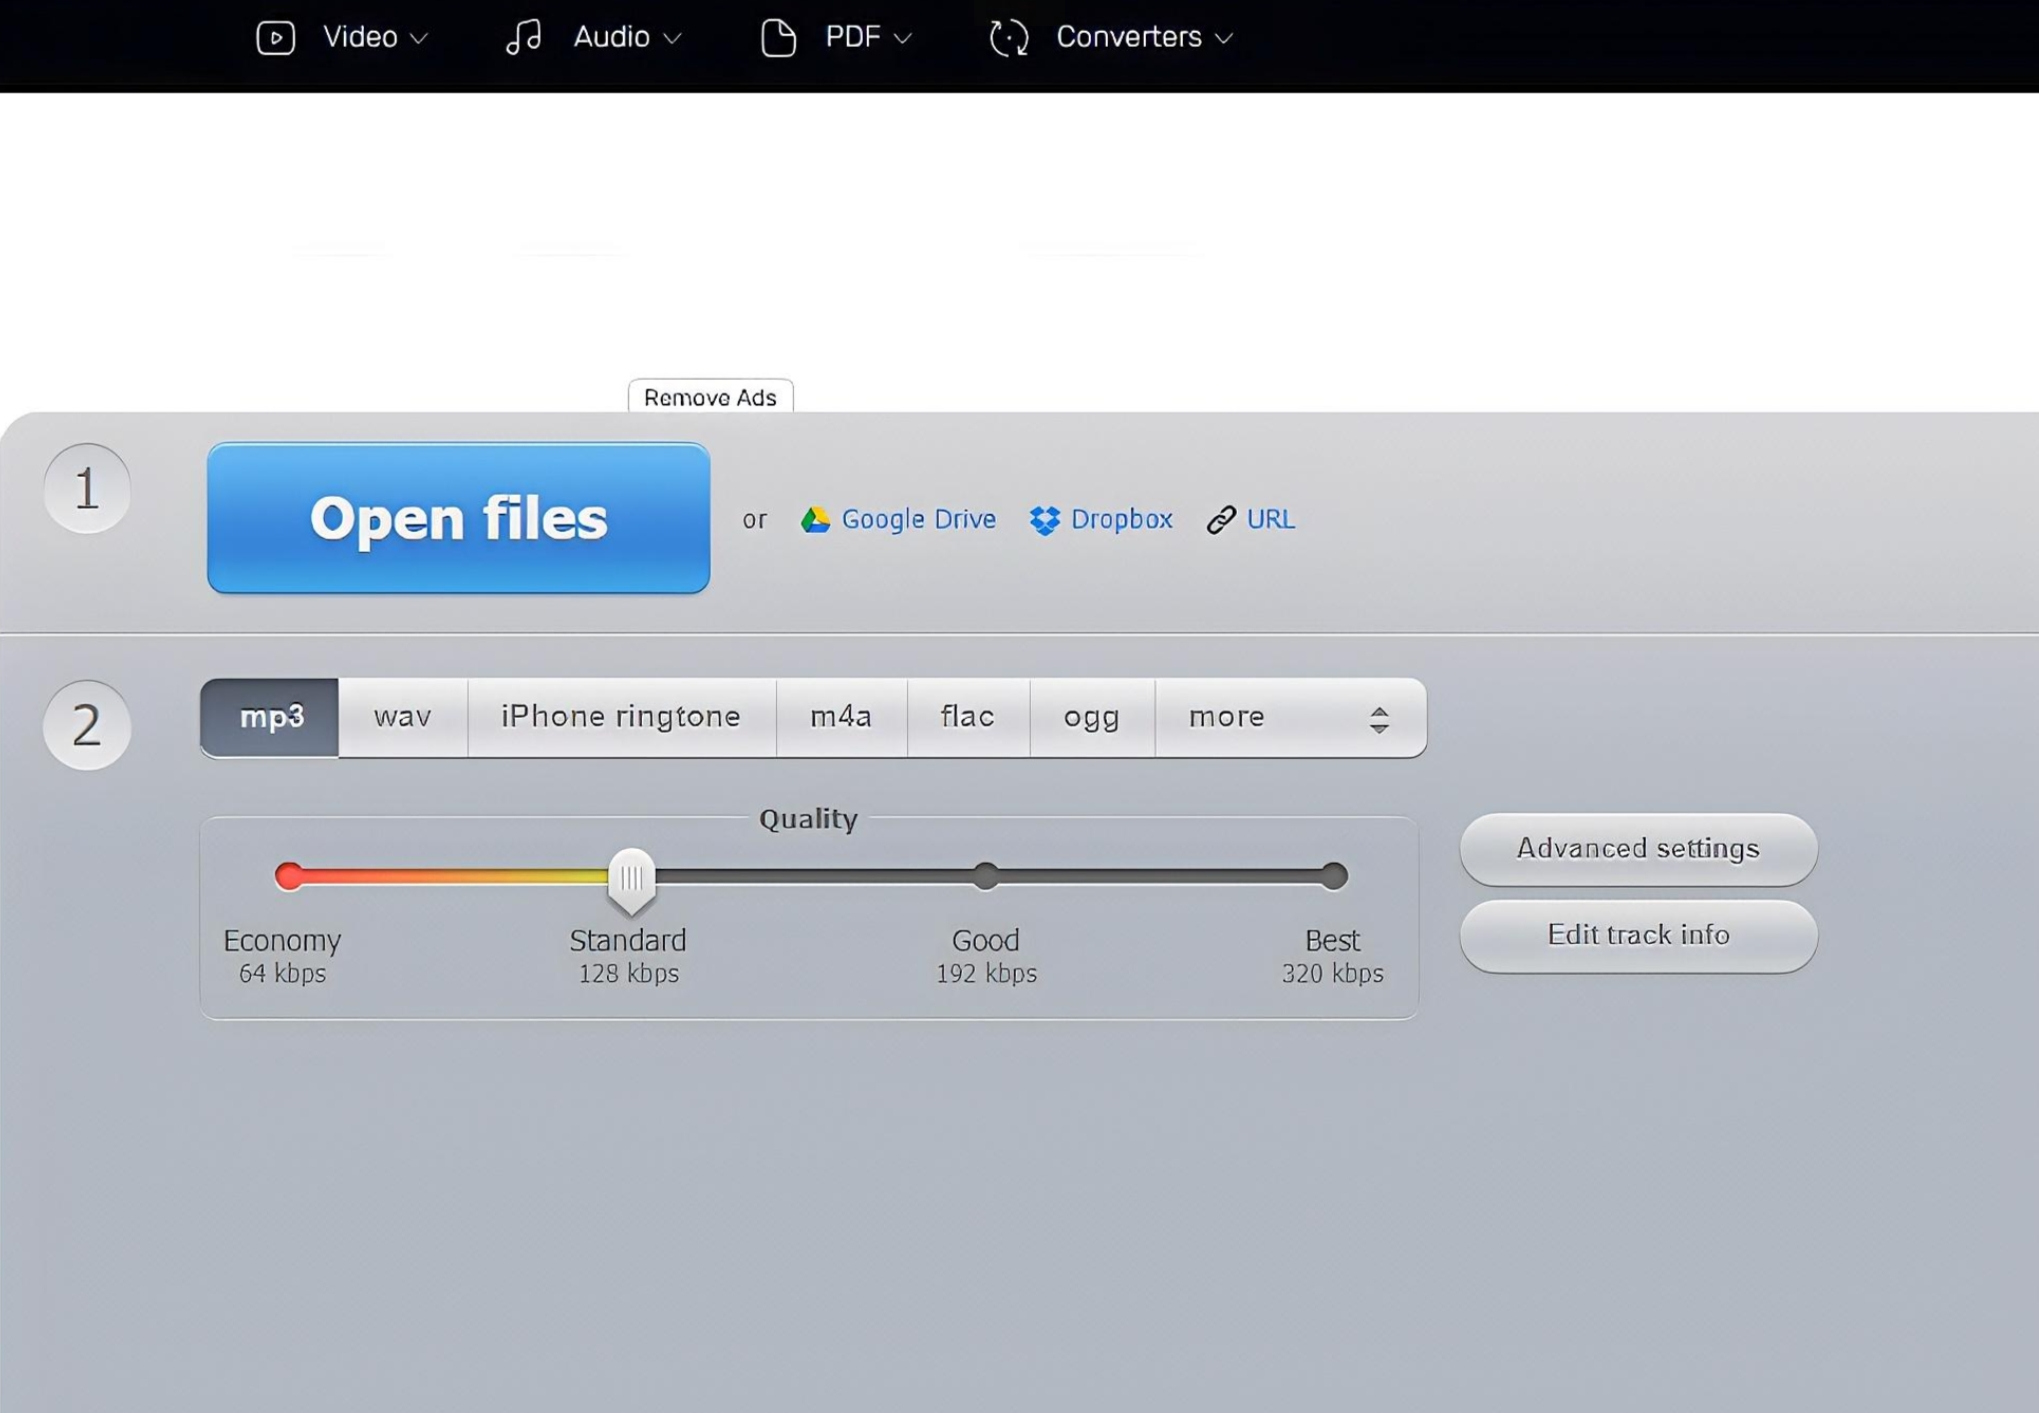
Task: Set quality slider to Best 320 kbps
Action: pyautogui.click(x=1332, y=877)
